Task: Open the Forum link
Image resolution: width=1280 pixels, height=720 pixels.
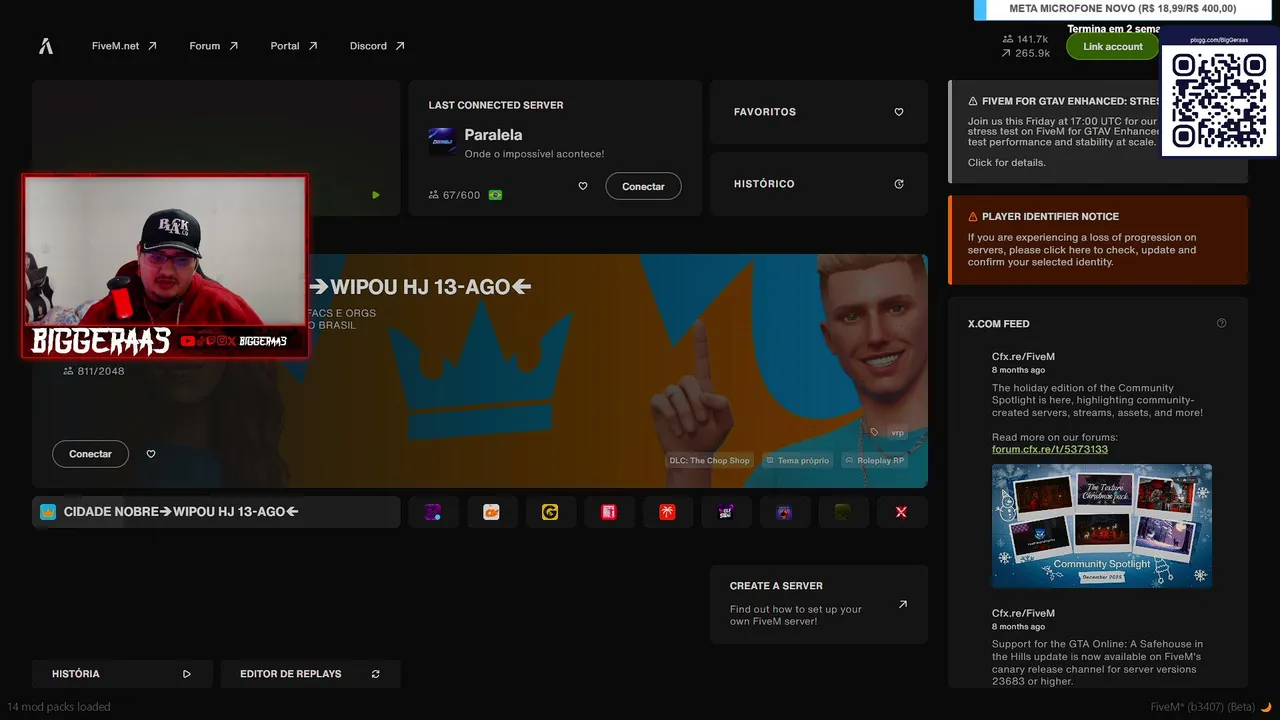Action: pyautogui.click(x=214, y=46)
